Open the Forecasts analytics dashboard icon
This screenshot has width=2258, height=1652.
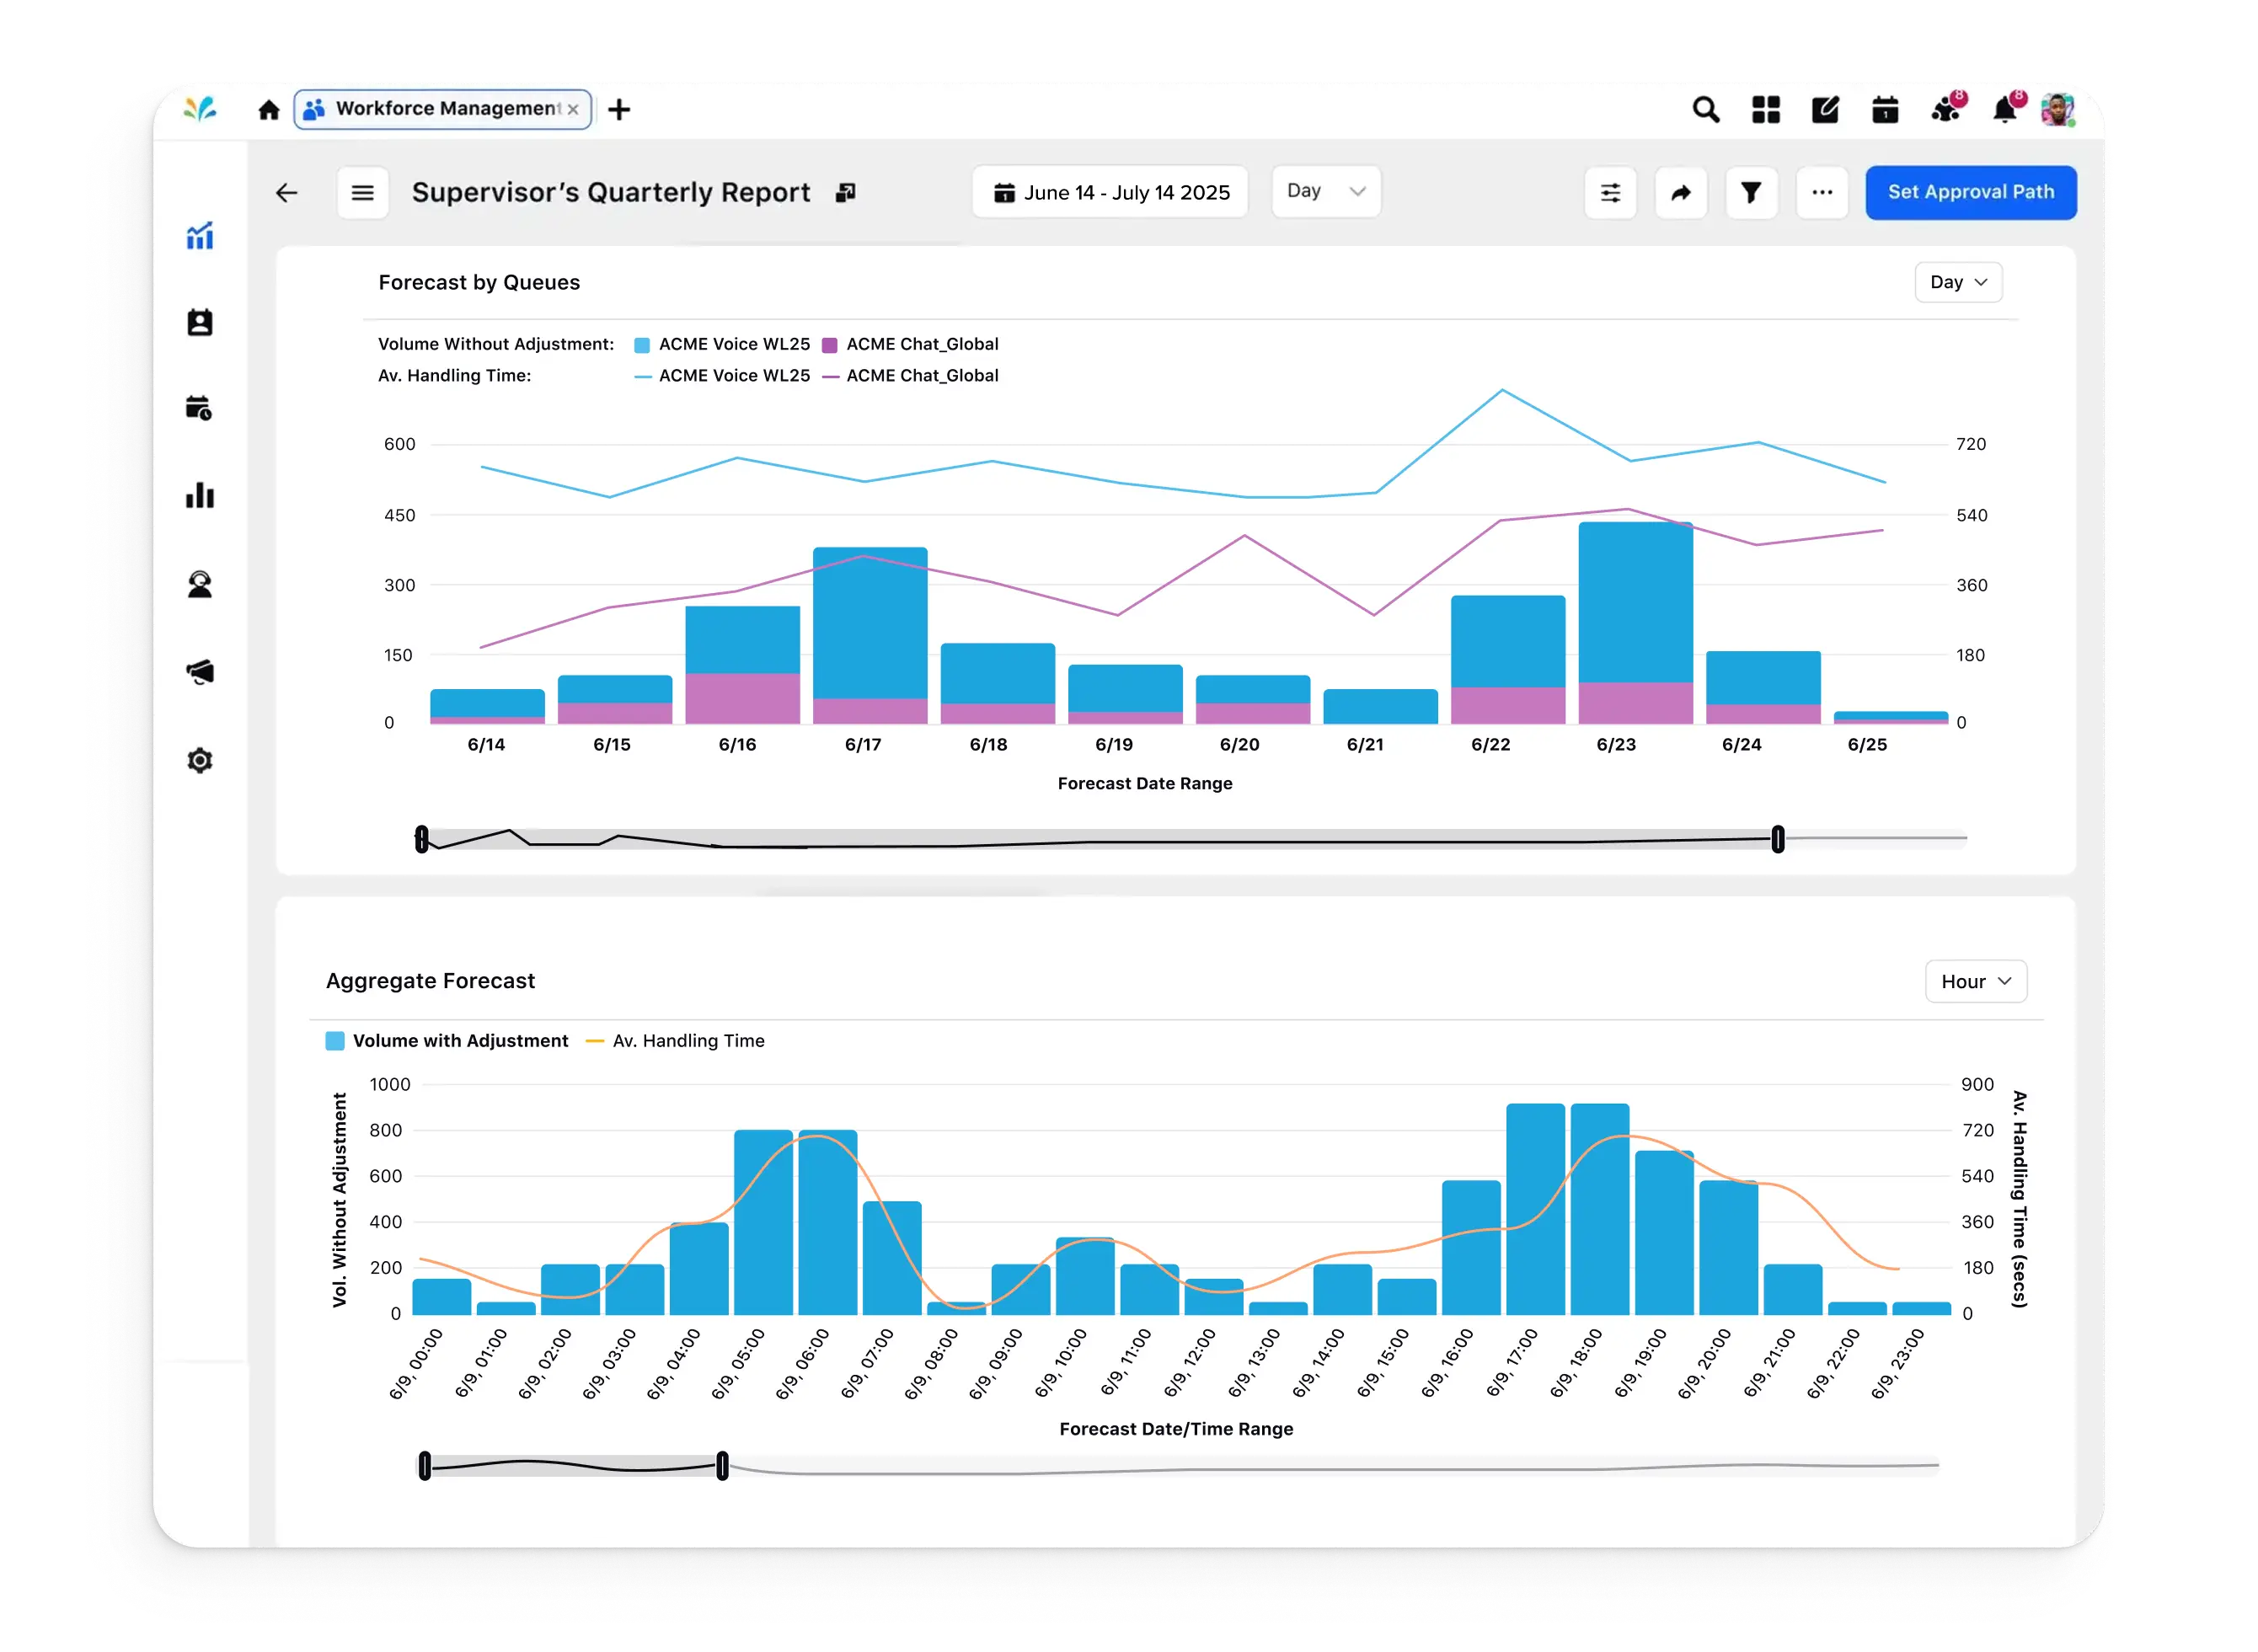click(200, 237)
